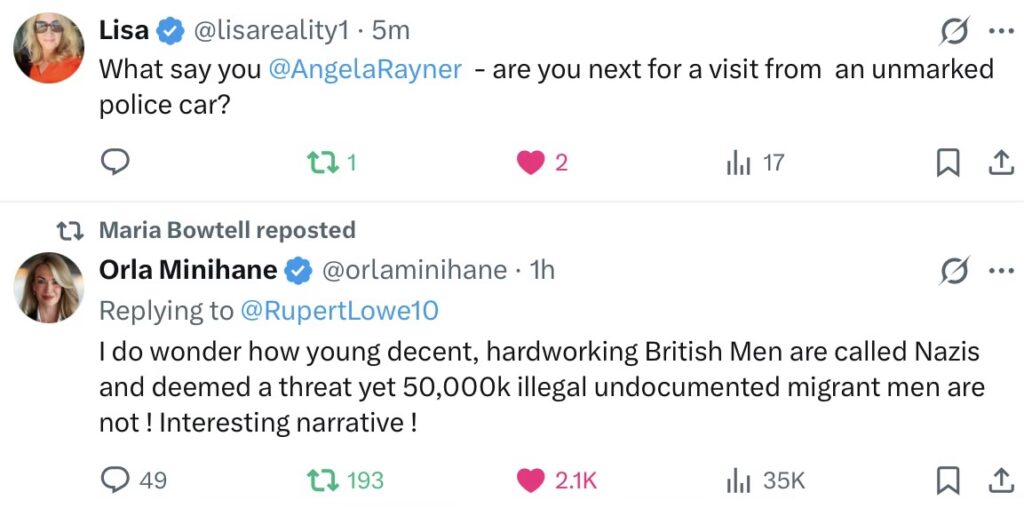1024x508 pixels.
Task: Open Orla Minihane's profile picture
Action: point(48,287)
